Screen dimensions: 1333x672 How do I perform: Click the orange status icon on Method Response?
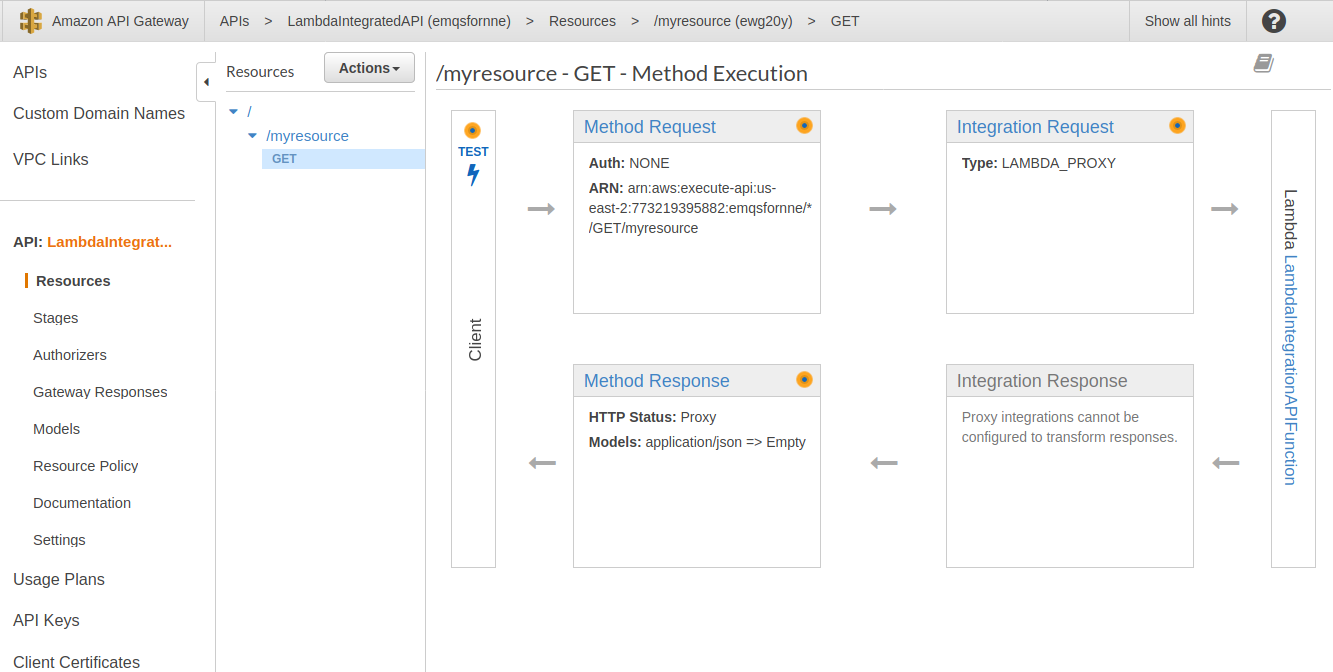click(x=804, y=379)
